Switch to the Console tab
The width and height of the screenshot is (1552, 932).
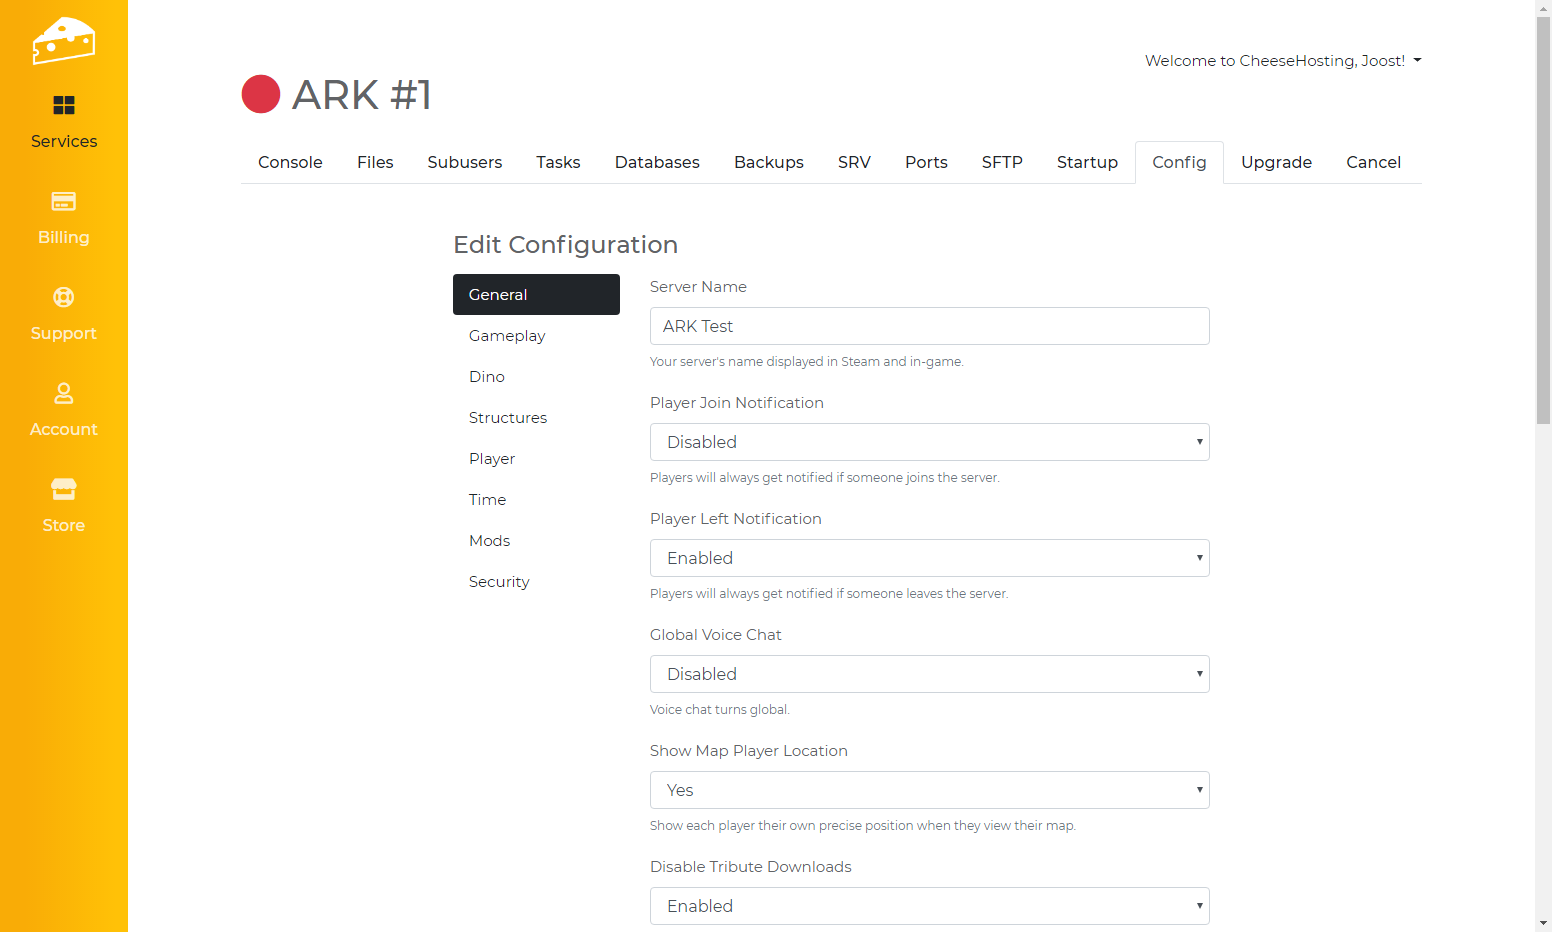290,162
